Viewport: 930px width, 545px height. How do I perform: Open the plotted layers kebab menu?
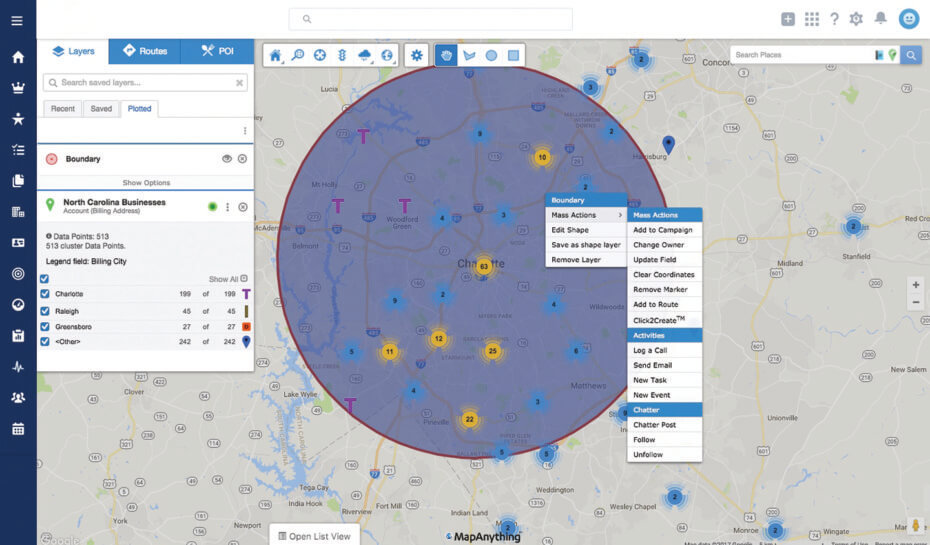pos(245,130)
